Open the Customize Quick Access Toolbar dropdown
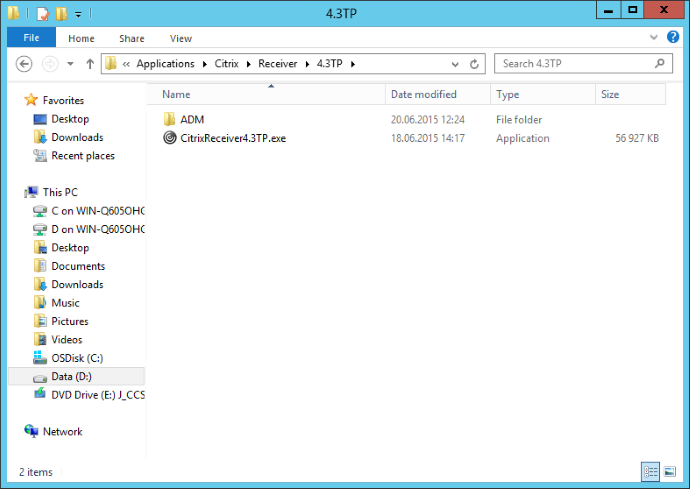Screen dimensions: 690x489 point(78,14)
